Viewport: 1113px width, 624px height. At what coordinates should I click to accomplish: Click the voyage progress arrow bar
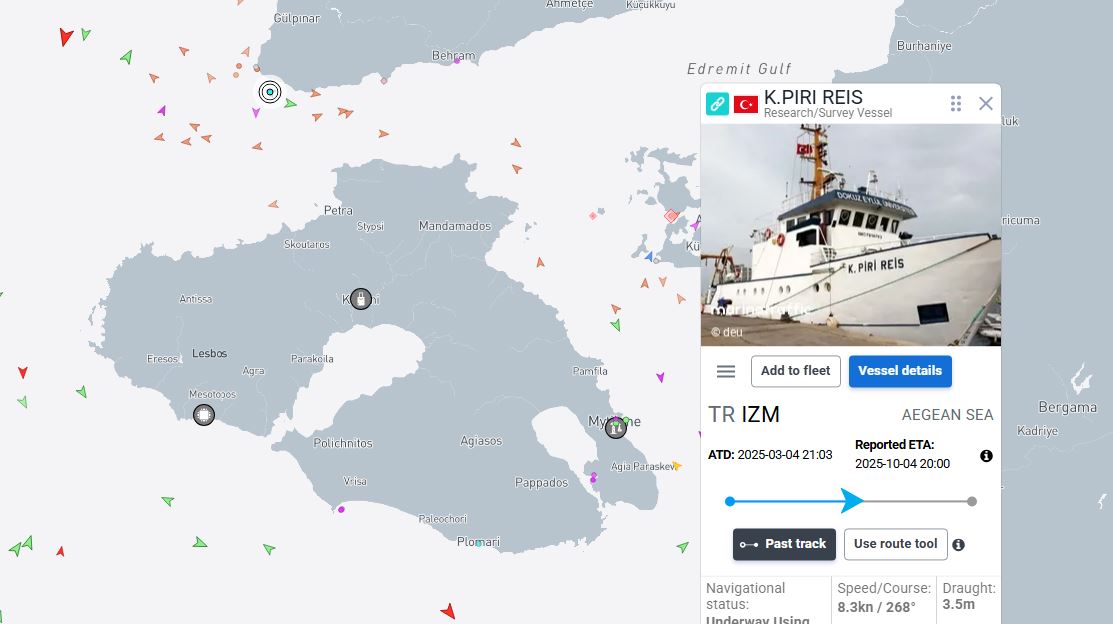pyautogui.click(x=850, y=501)
